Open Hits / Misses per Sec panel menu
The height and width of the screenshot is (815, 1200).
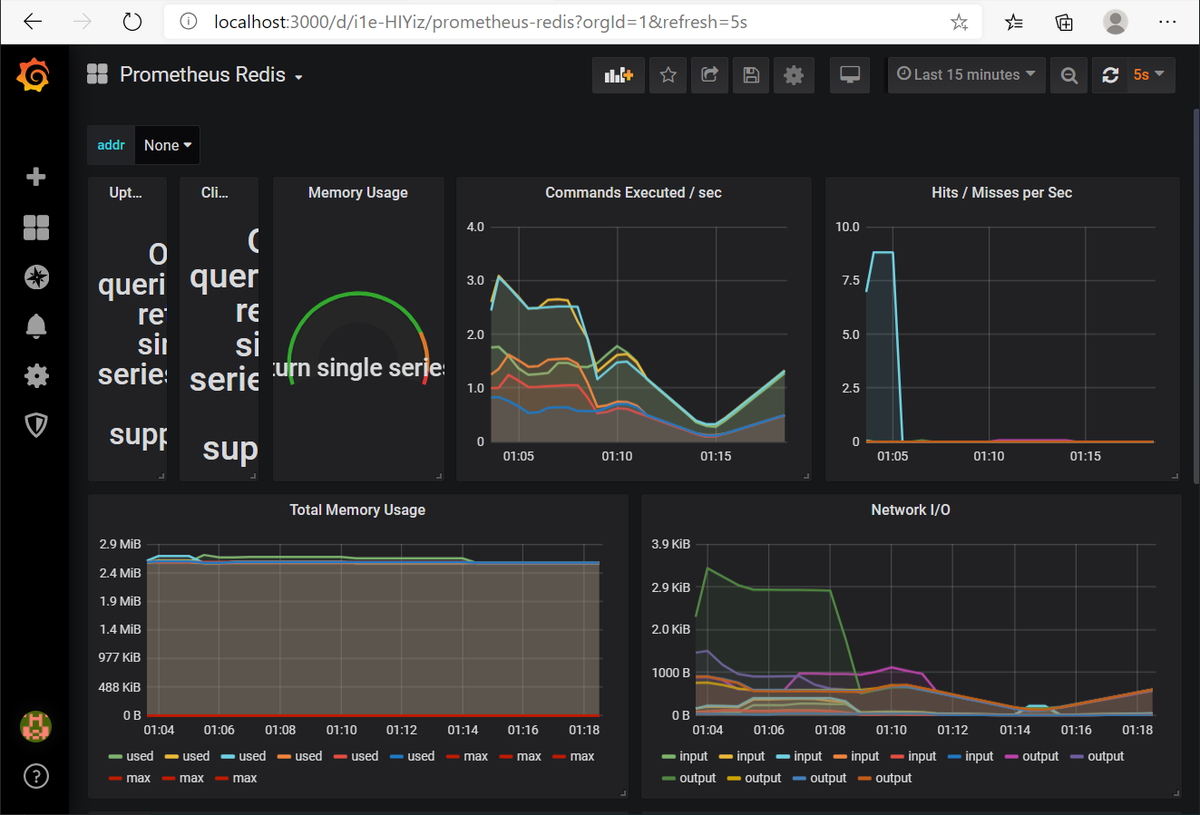1002,193
